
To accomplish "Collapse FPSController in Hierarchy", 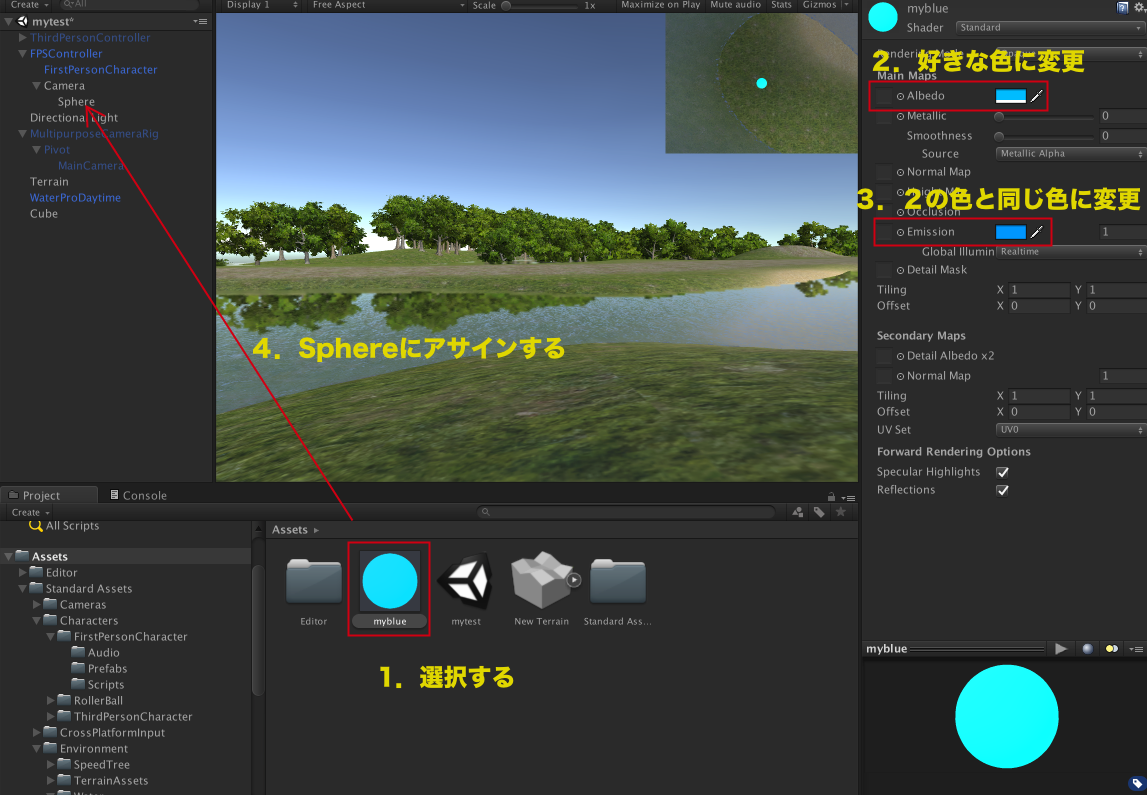I will 23,53.
